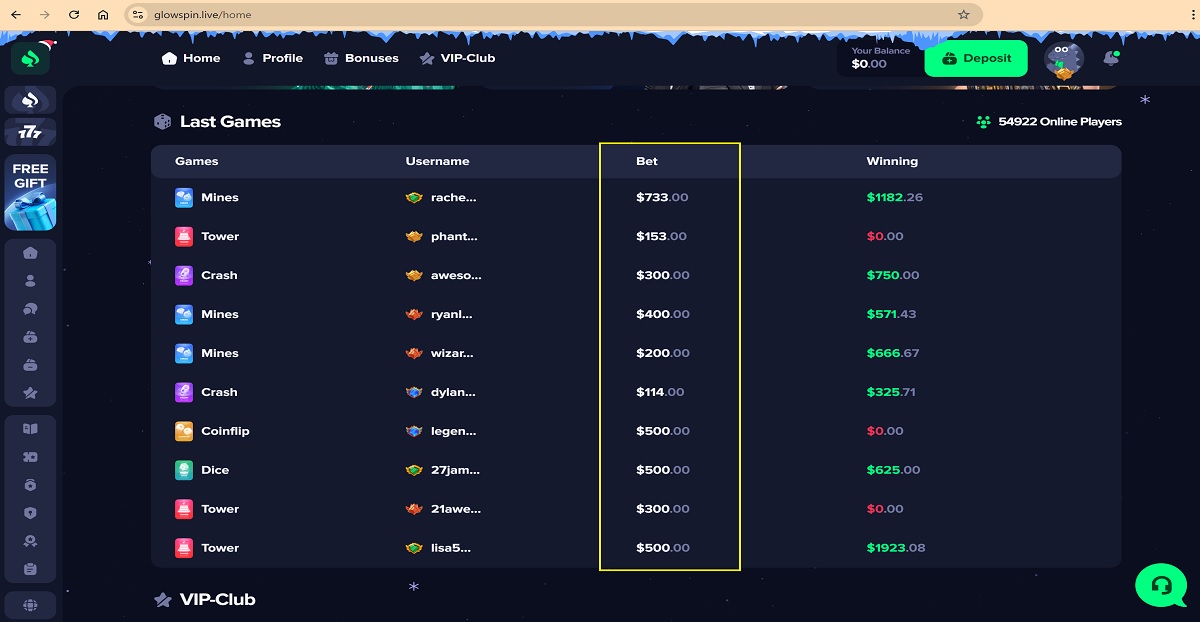Open the dinosaur user avatar
Viewport: 1200px width, 622px height.
click(x=1063, y=60)
